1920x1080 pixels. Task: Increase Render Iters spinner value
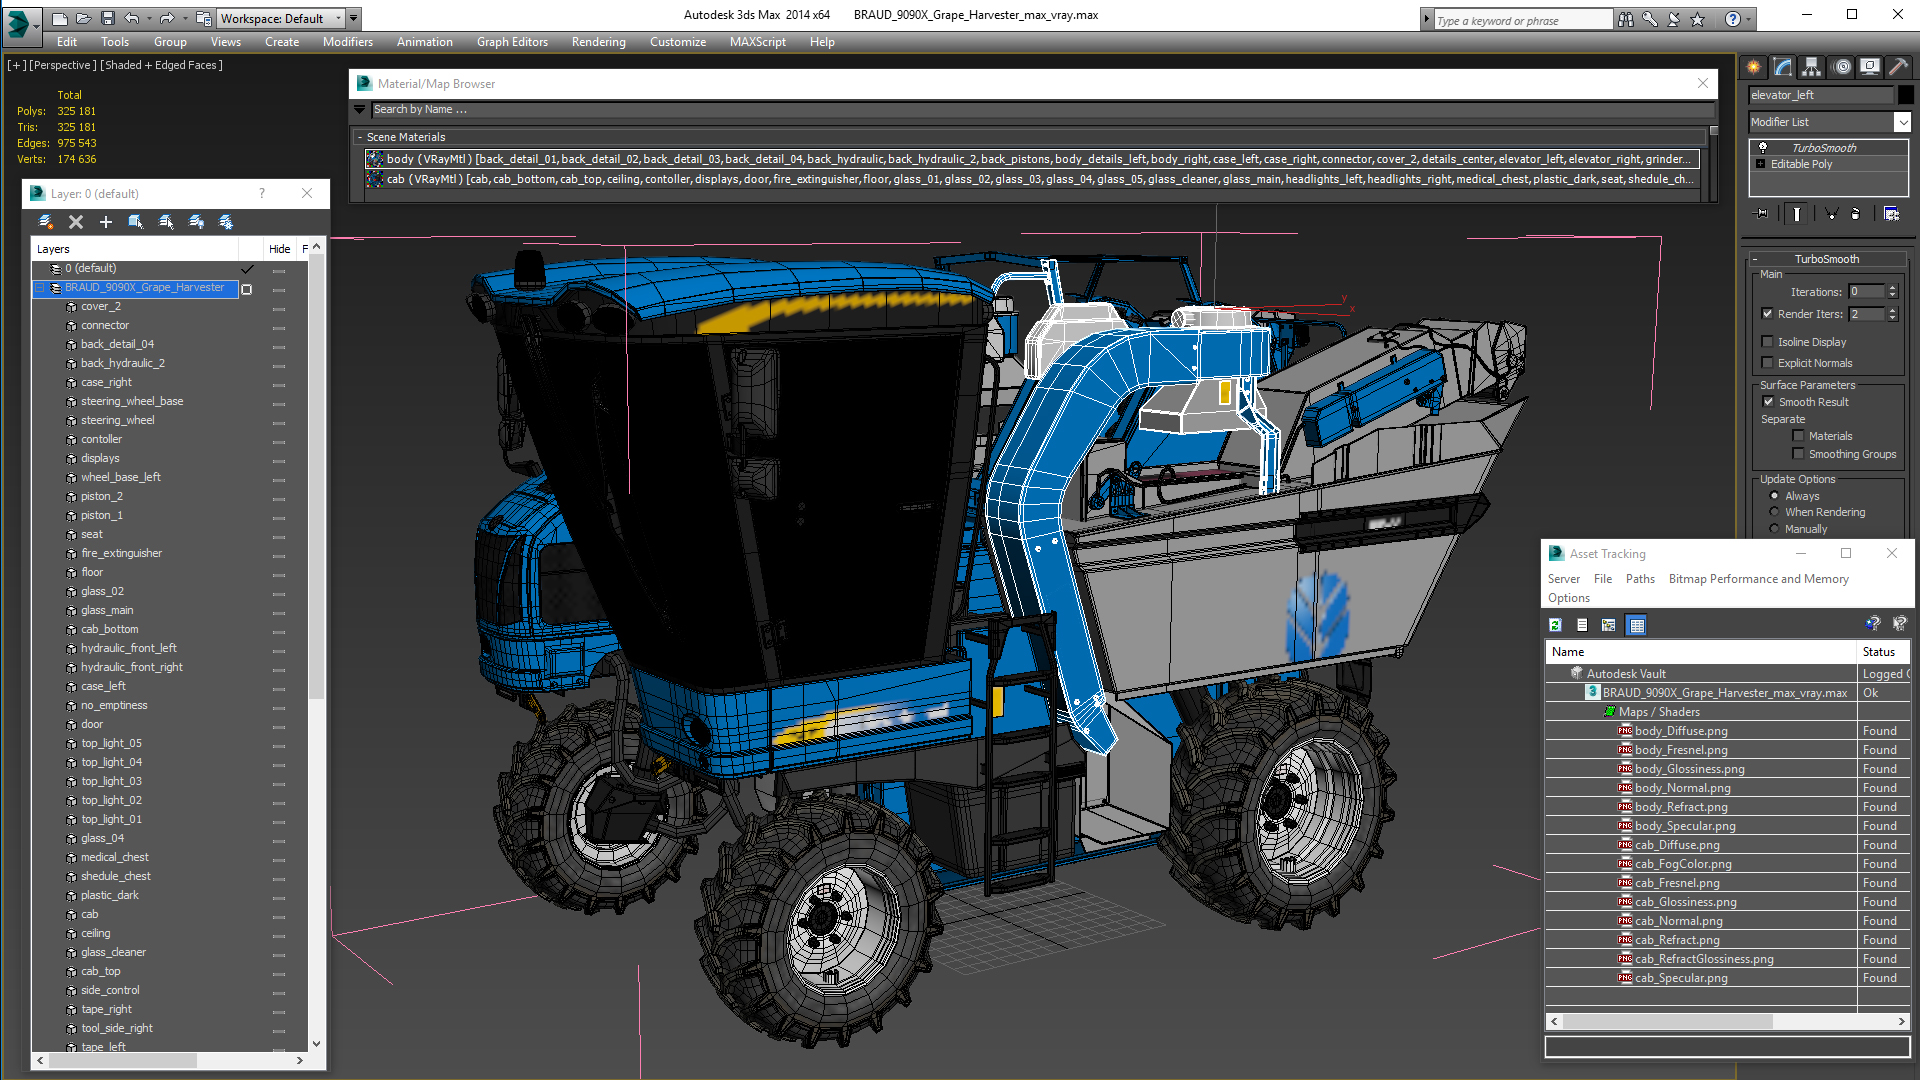pos(1892,310)
